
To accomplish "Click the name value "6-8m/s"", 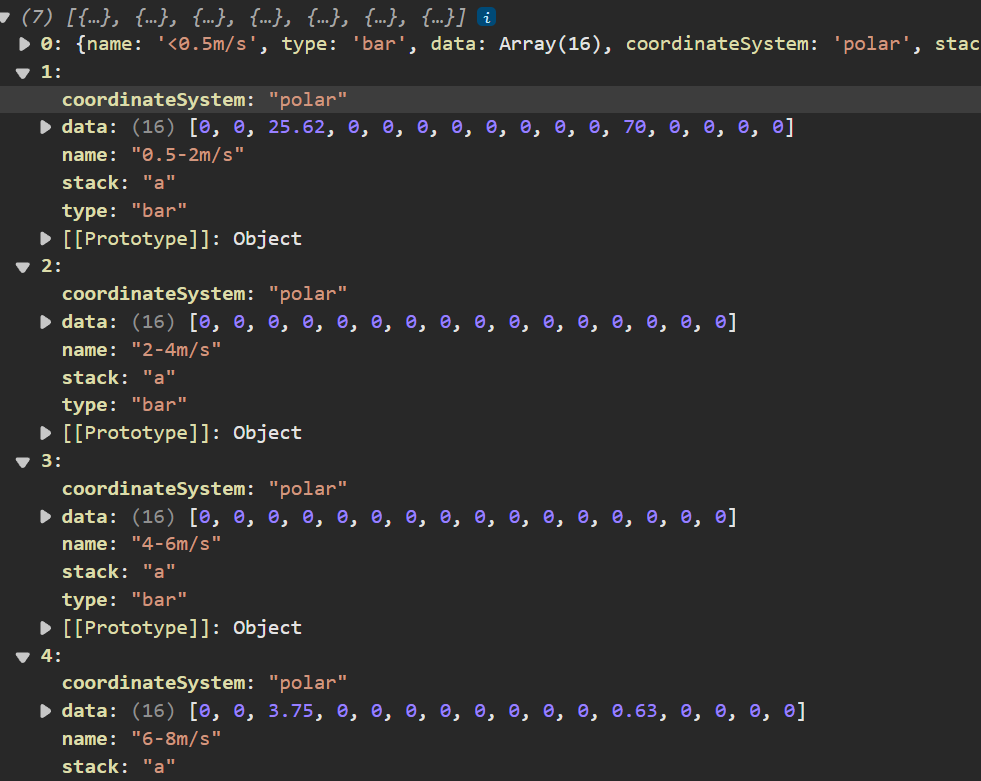I will (x=176, y=739).
